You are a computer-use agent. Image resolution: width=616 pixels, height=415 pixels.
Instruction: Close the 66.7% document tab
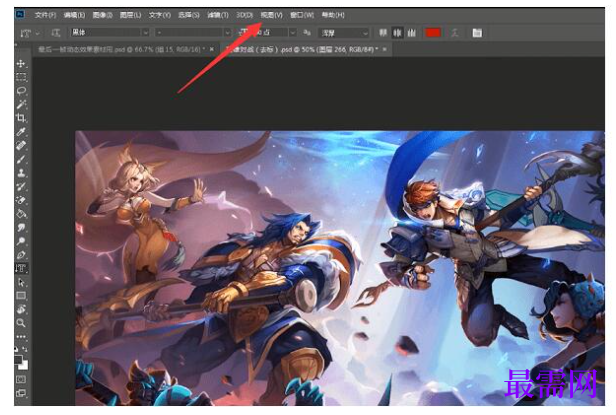pyautogui.click(x=212, y=49)
